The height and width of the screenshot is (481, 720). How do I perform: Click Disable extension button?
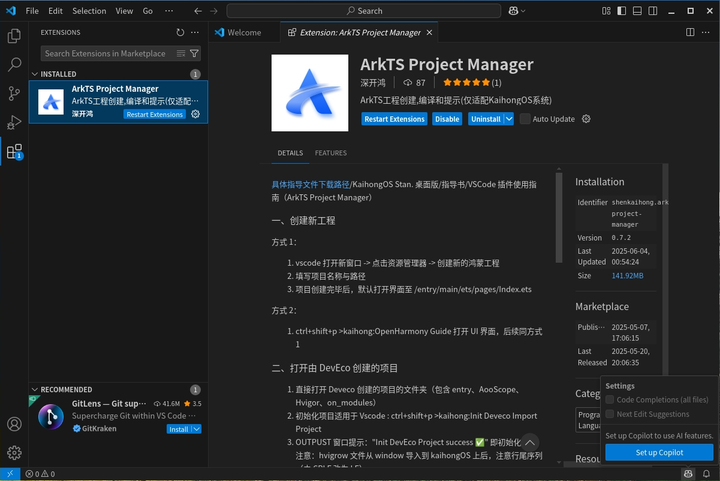tap(447, 119)
